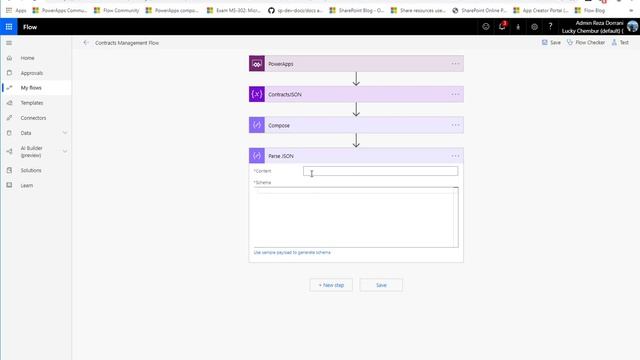Expand the ContractsJSON step card
Screen dimensions: 640x360
click(x=356, y=94)
